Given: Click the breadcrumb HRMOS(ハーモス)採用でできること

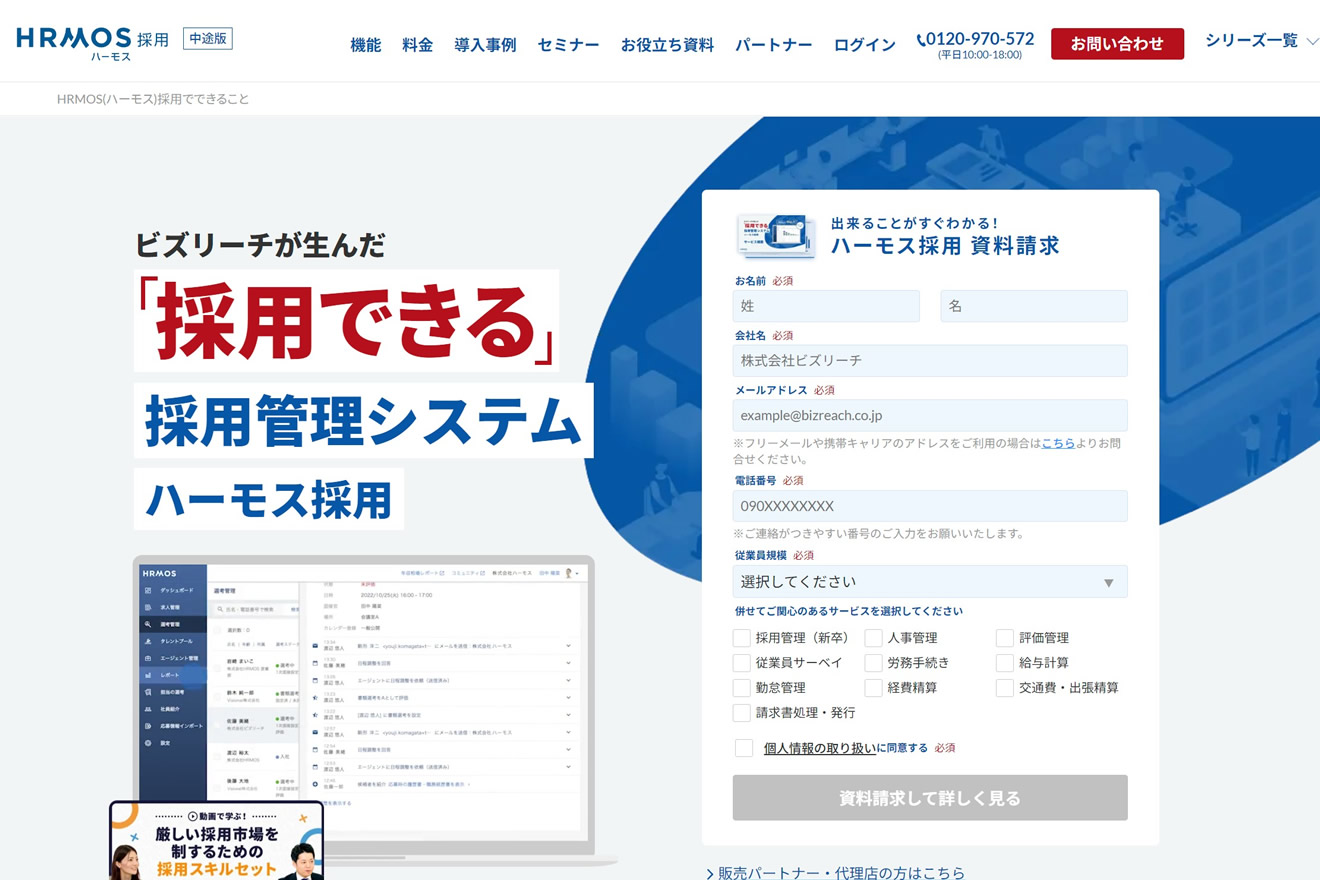Looking at the screenshot, I should tap(153, 99).
